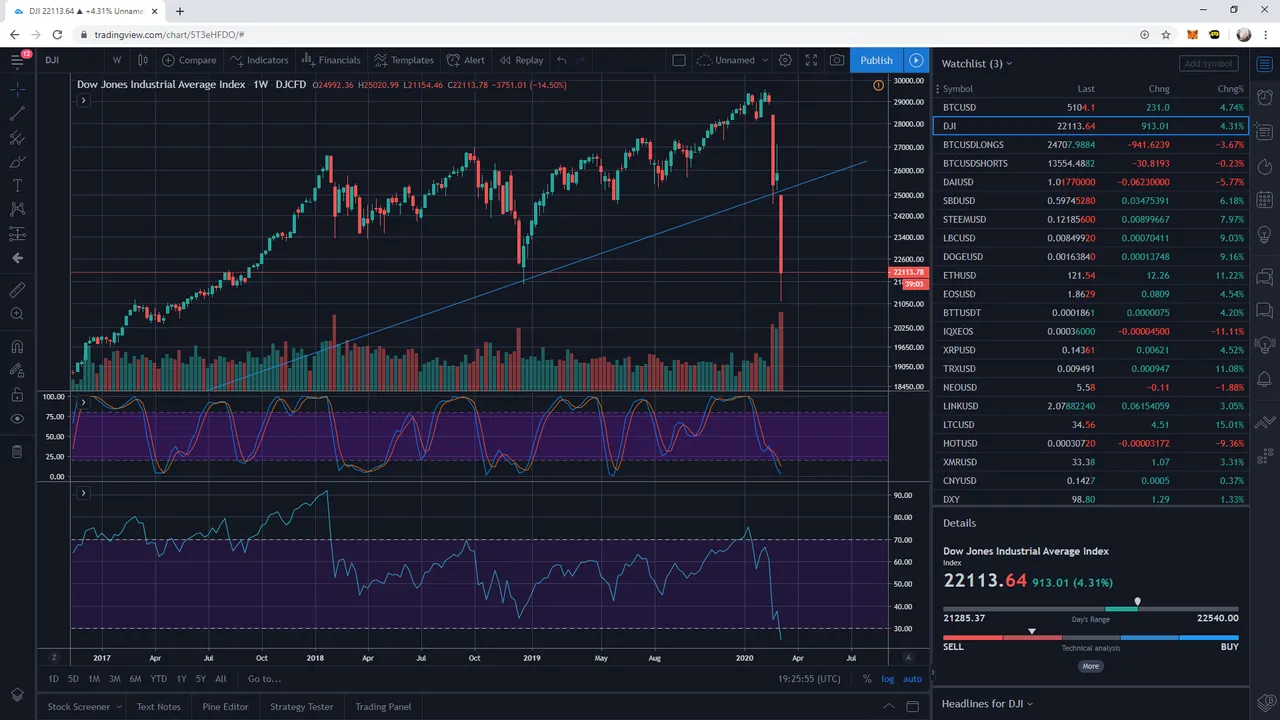Select BTCUSD row in watchlist

(x=1091, y=107)
